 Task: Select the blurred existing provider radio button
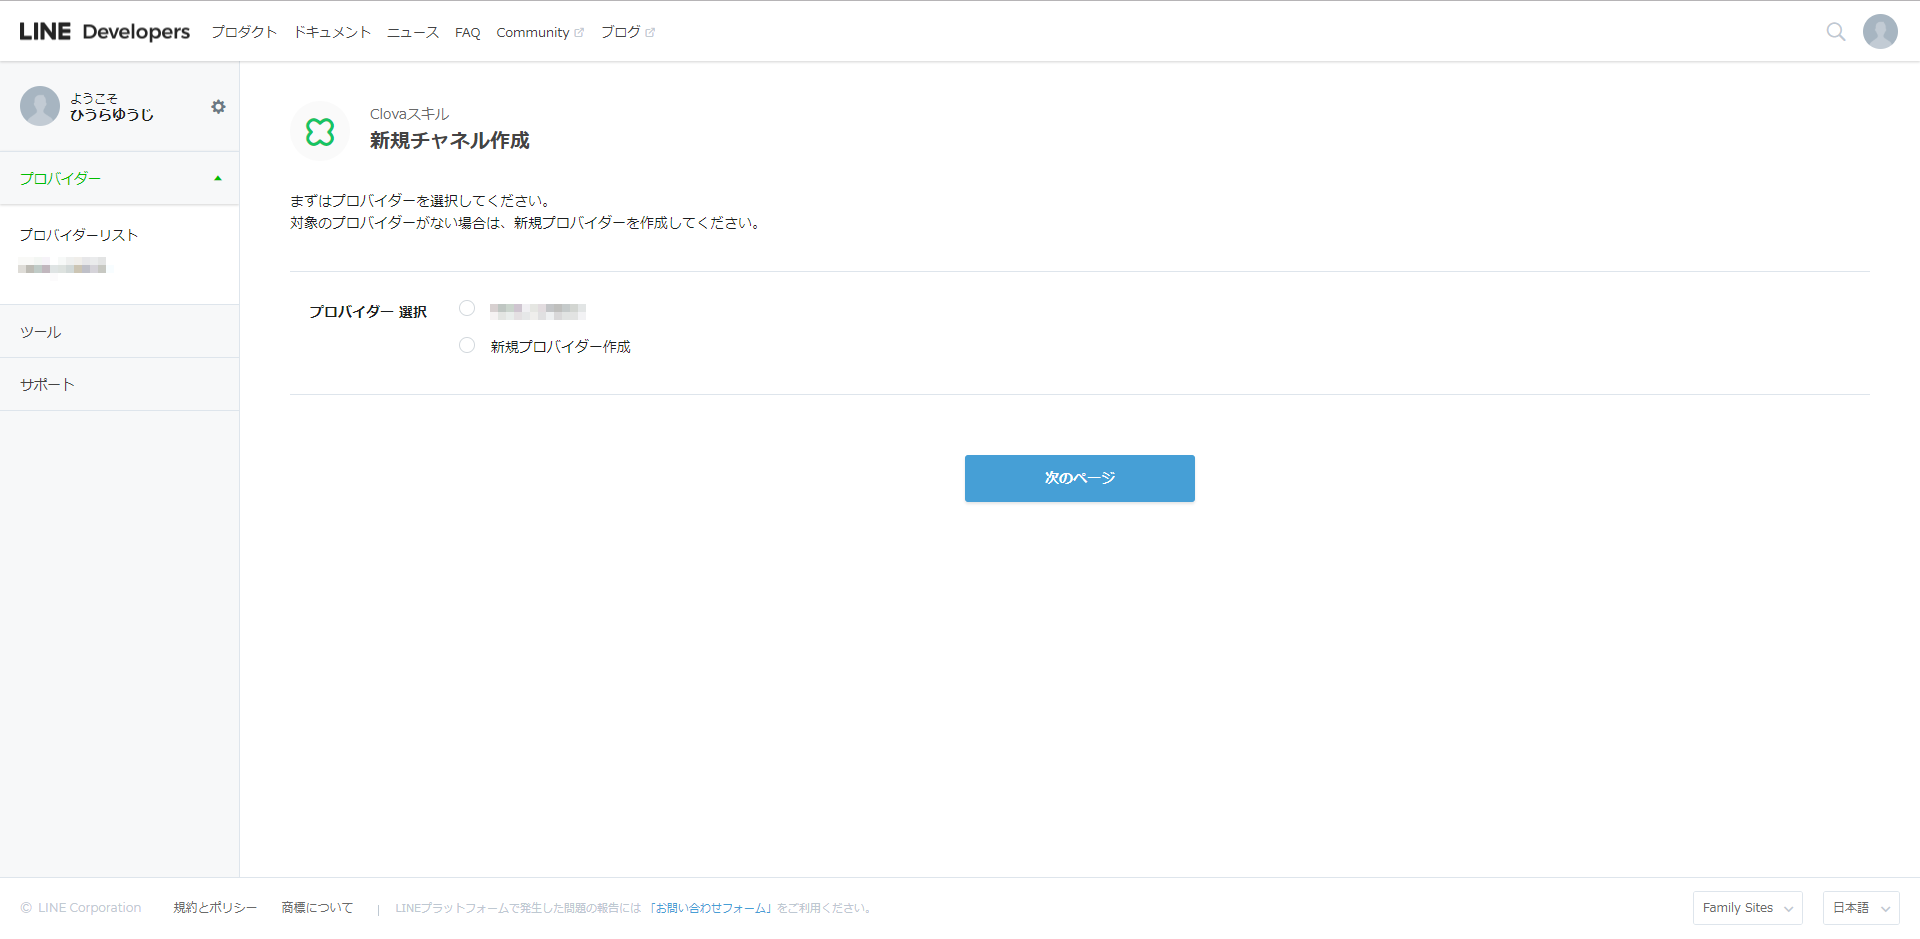tap(467, 309)
